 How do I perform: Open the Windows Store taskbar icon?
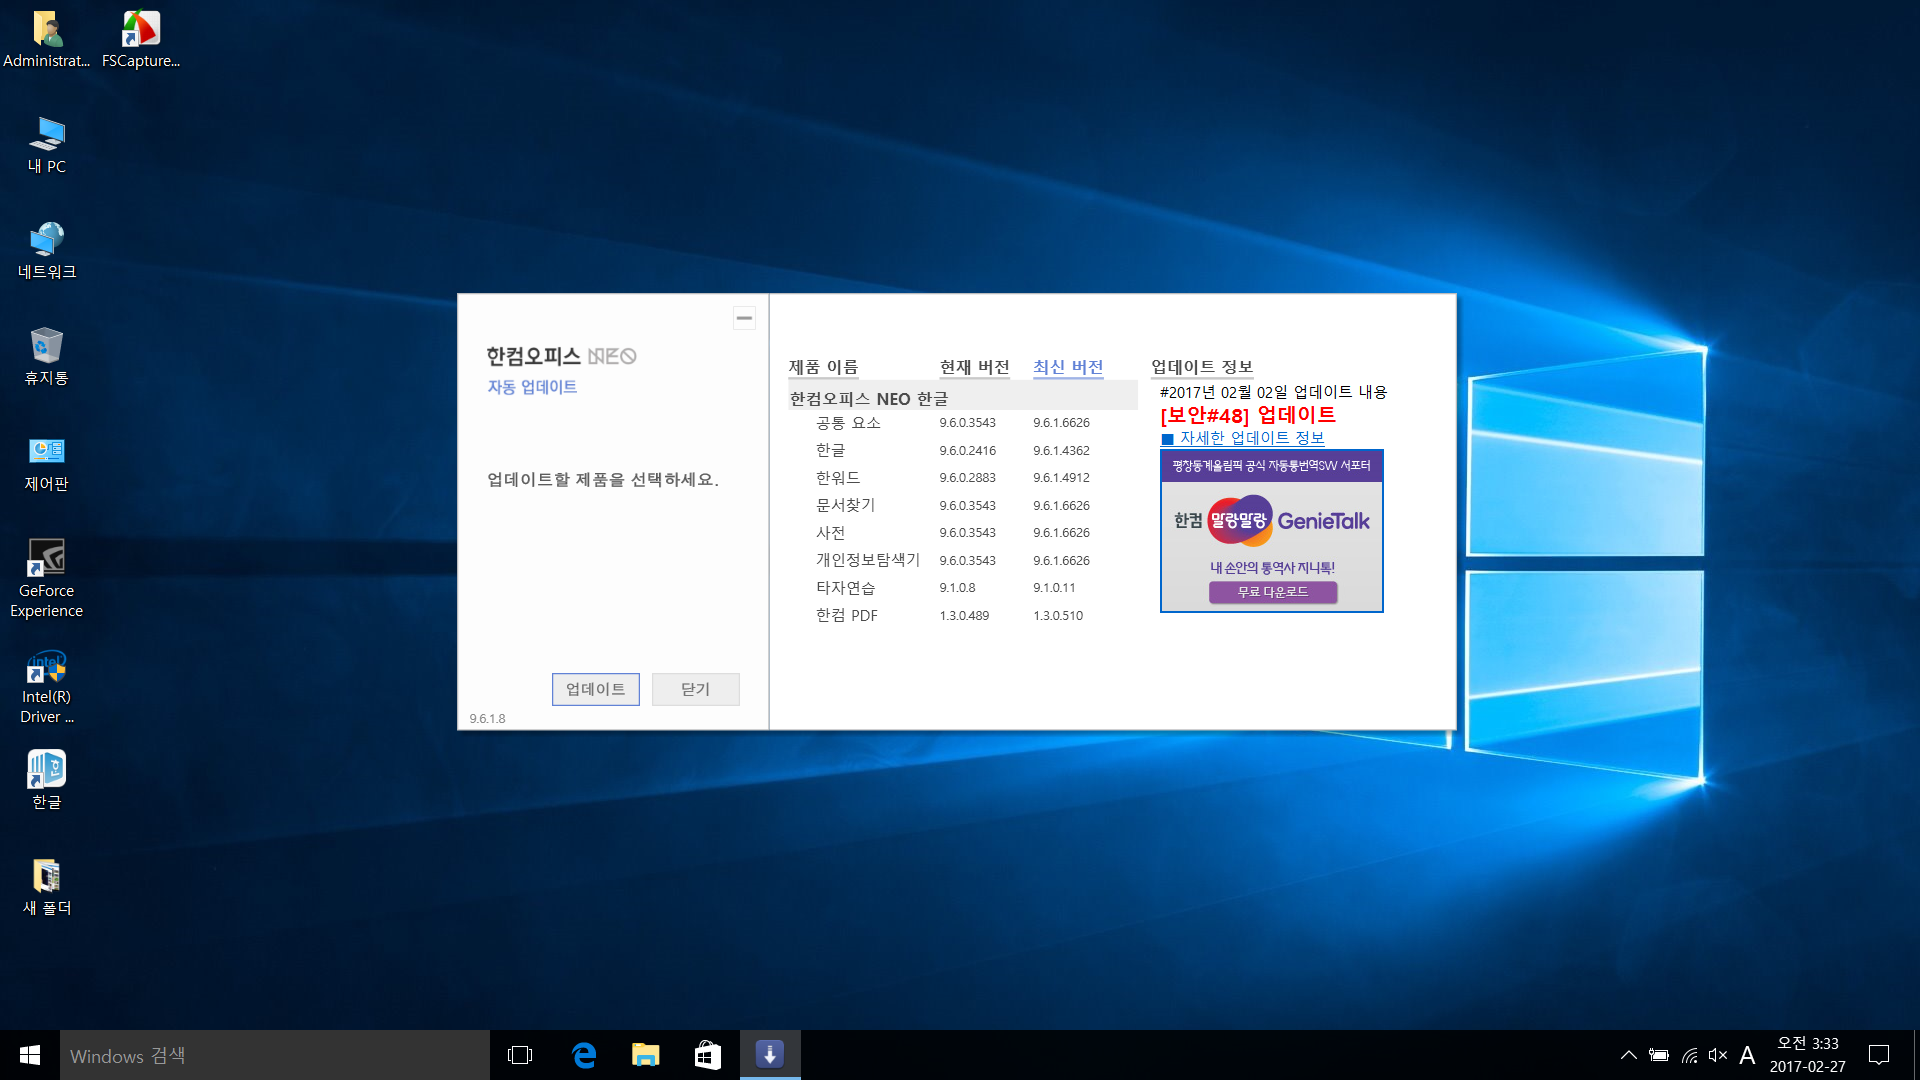point(707,1055)
